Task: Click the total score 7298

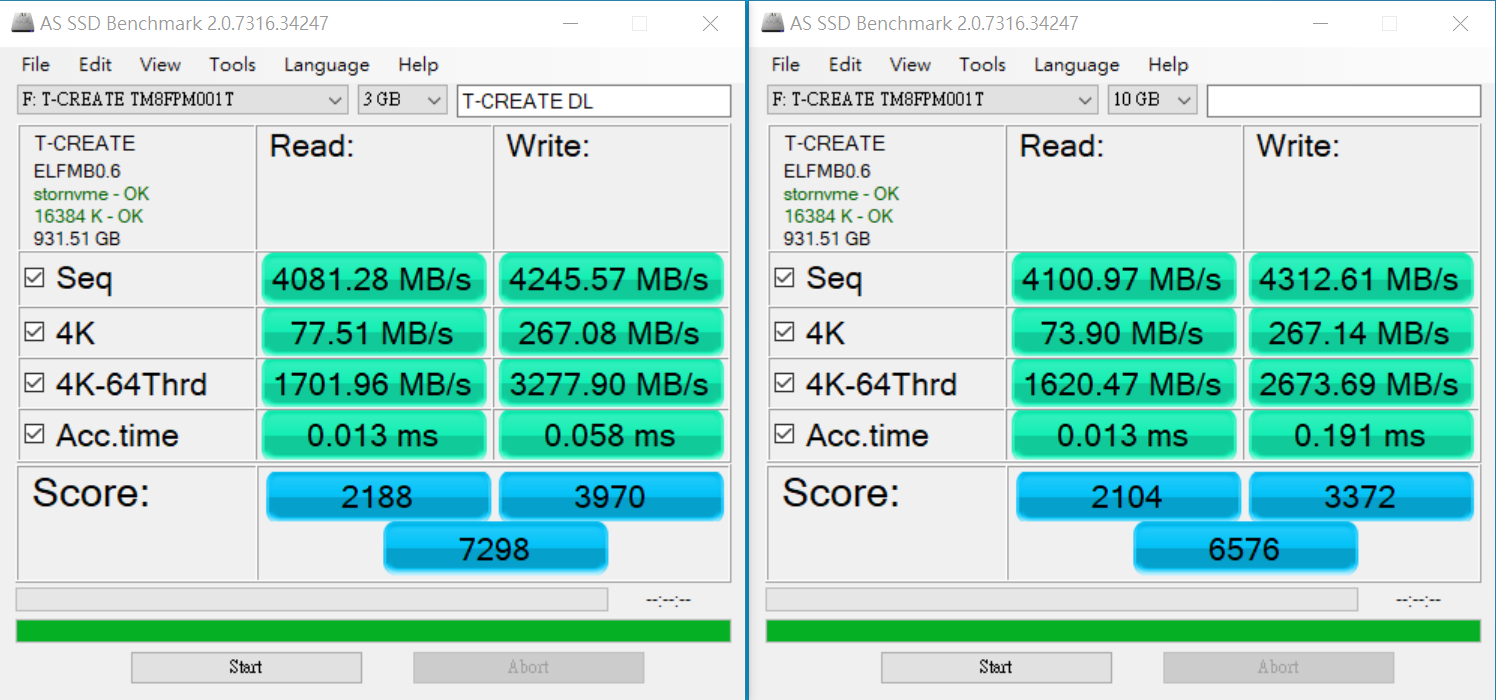Action: (496, 547)
